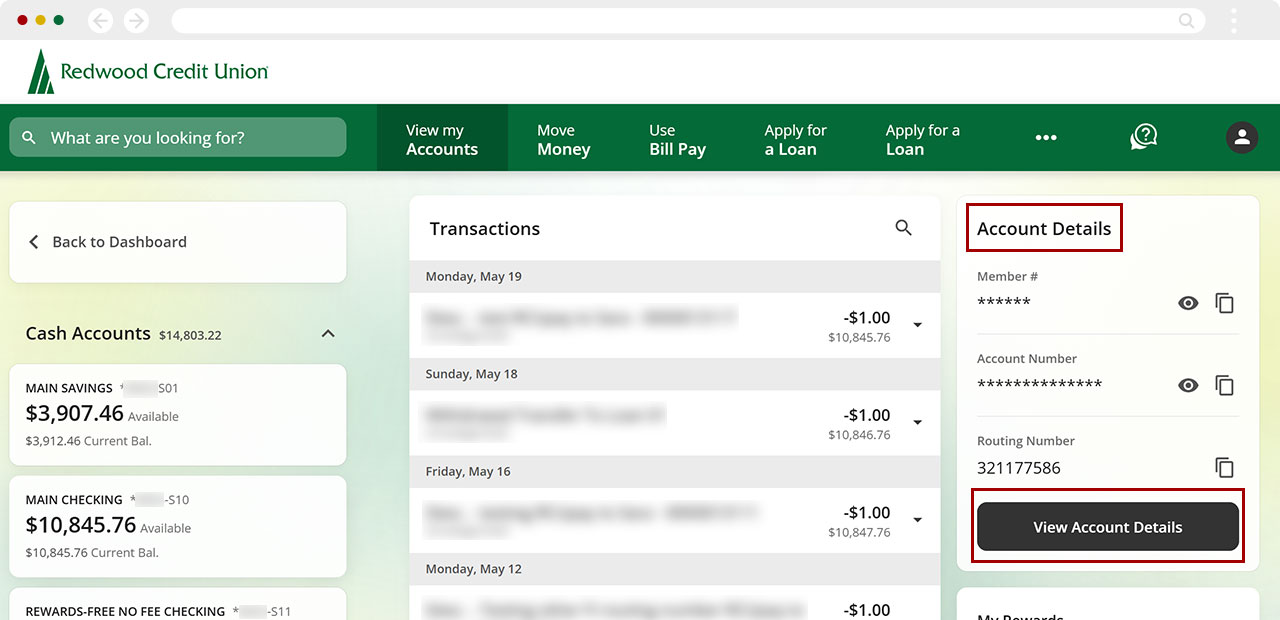Click the 'What are you looking for?' search field
The image size is (1280, 620).
[x=178, y=137]
